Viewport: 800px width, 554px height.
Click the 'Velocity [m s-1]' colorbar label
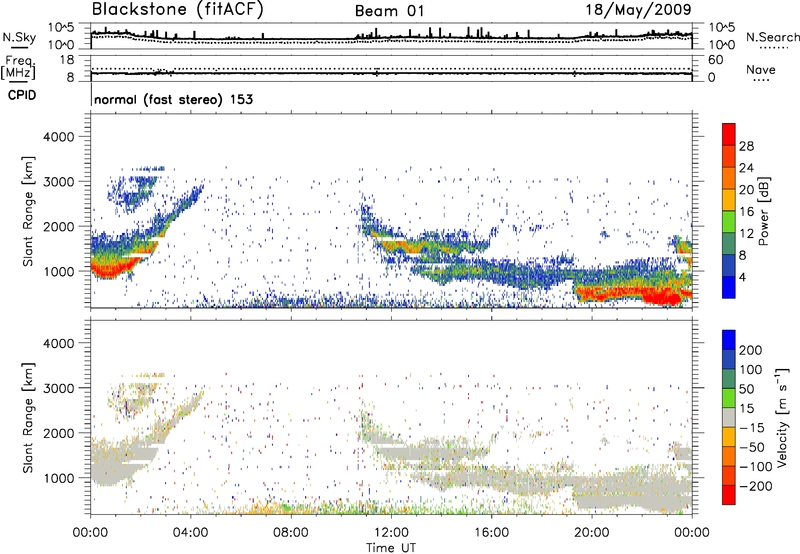(782, 417)
